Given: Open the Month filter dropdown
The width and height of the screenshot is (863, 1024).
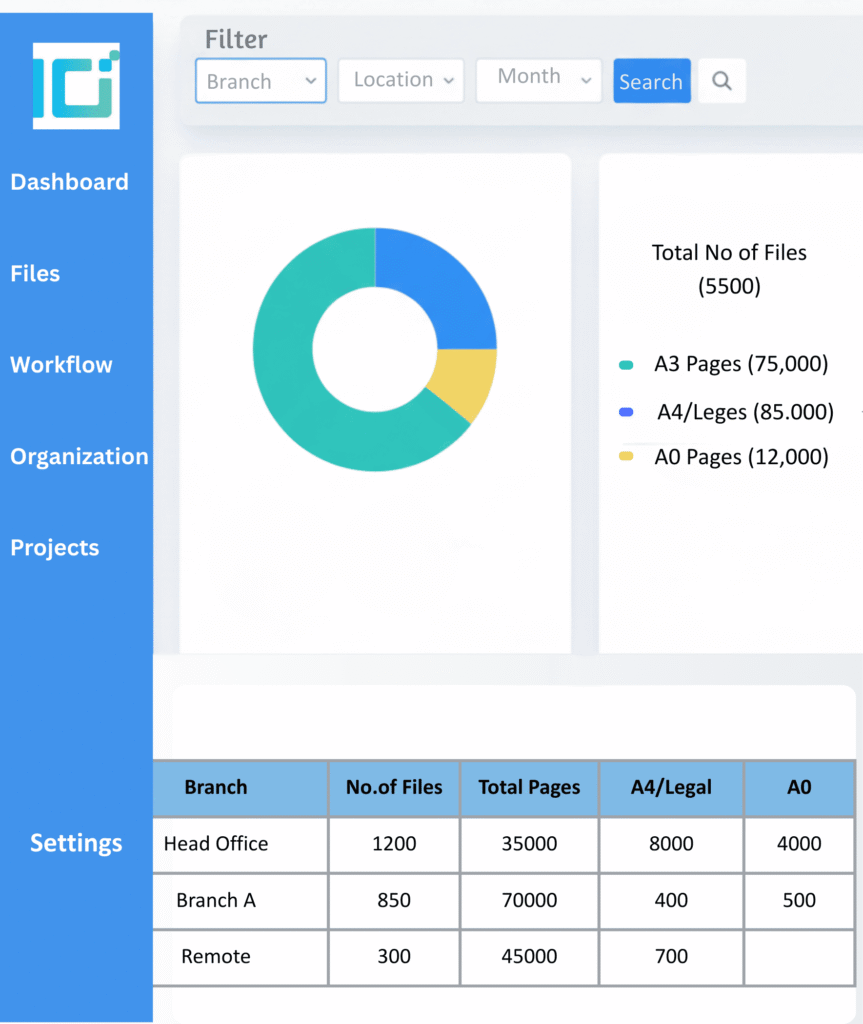Looking at the screenshot, I should point(538,79).
